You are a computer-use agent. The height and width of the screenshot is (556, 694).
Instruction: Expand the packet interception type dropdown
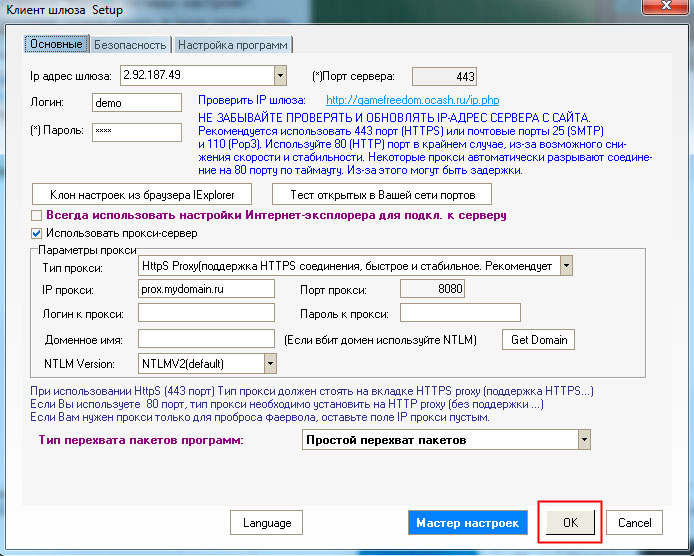click(x=583, y=440)
